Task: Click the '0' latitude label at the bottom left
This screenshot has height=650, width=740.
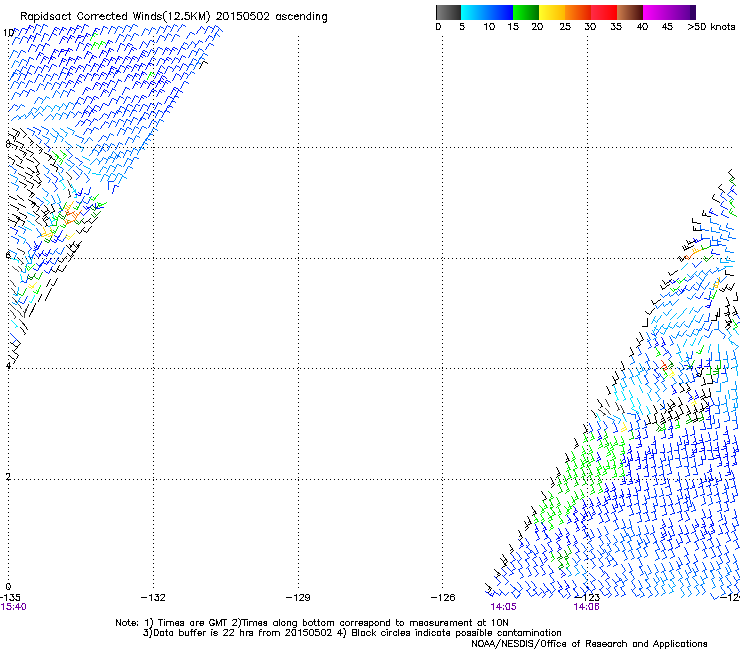Action: click(8, 587)
